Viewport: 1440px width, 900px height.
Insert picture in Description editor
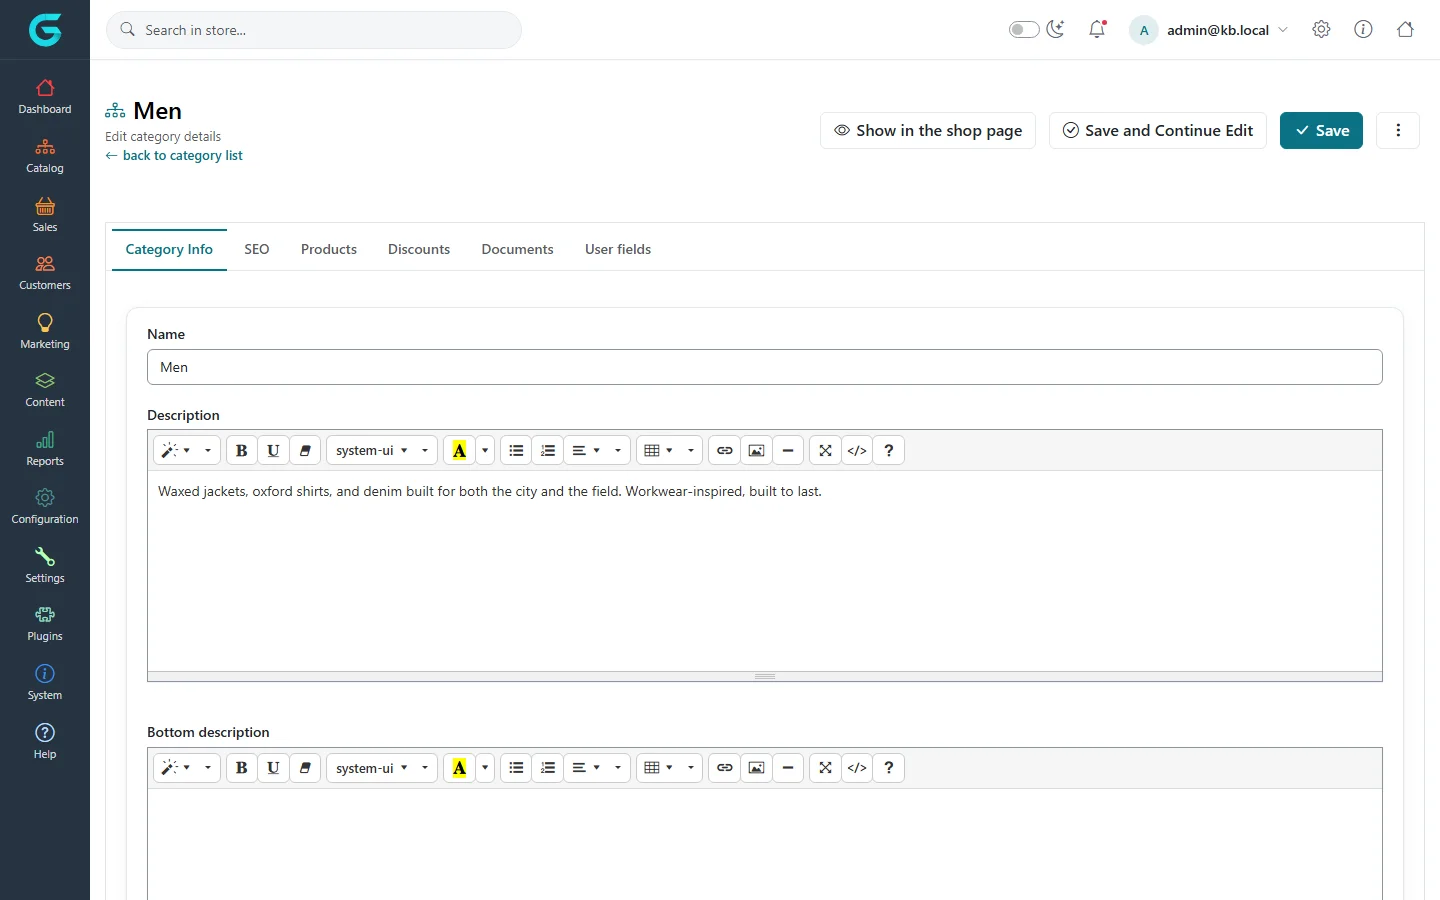[757, 450]
